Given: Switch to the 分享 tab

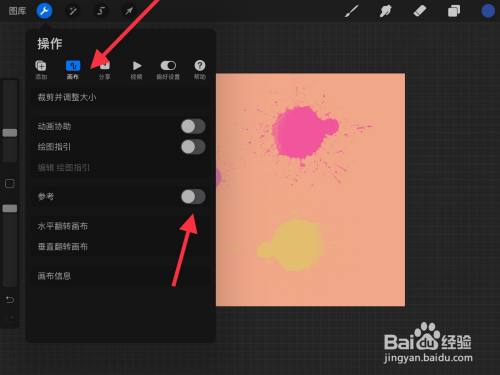Looking at the screenshot, I should click(x=104, y=70).
